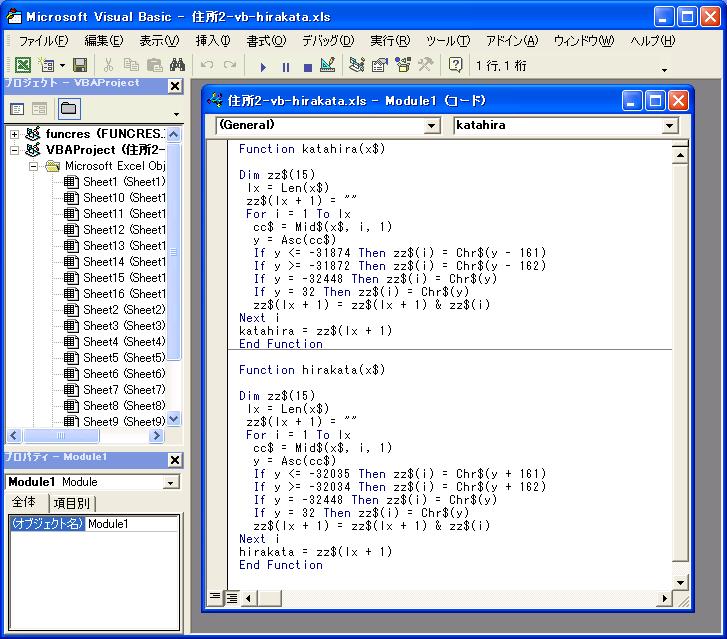This screenshot has height=639, width=727.
Task: Click project tree scroll right arrow
Action: tap(156, 435)
